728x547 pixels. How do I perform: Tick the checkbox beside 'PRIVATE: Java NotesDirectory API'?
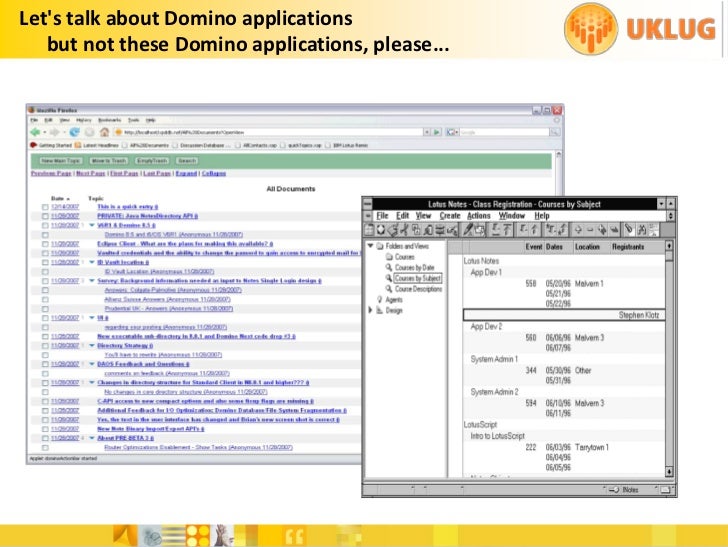click(x=45, y=215)
